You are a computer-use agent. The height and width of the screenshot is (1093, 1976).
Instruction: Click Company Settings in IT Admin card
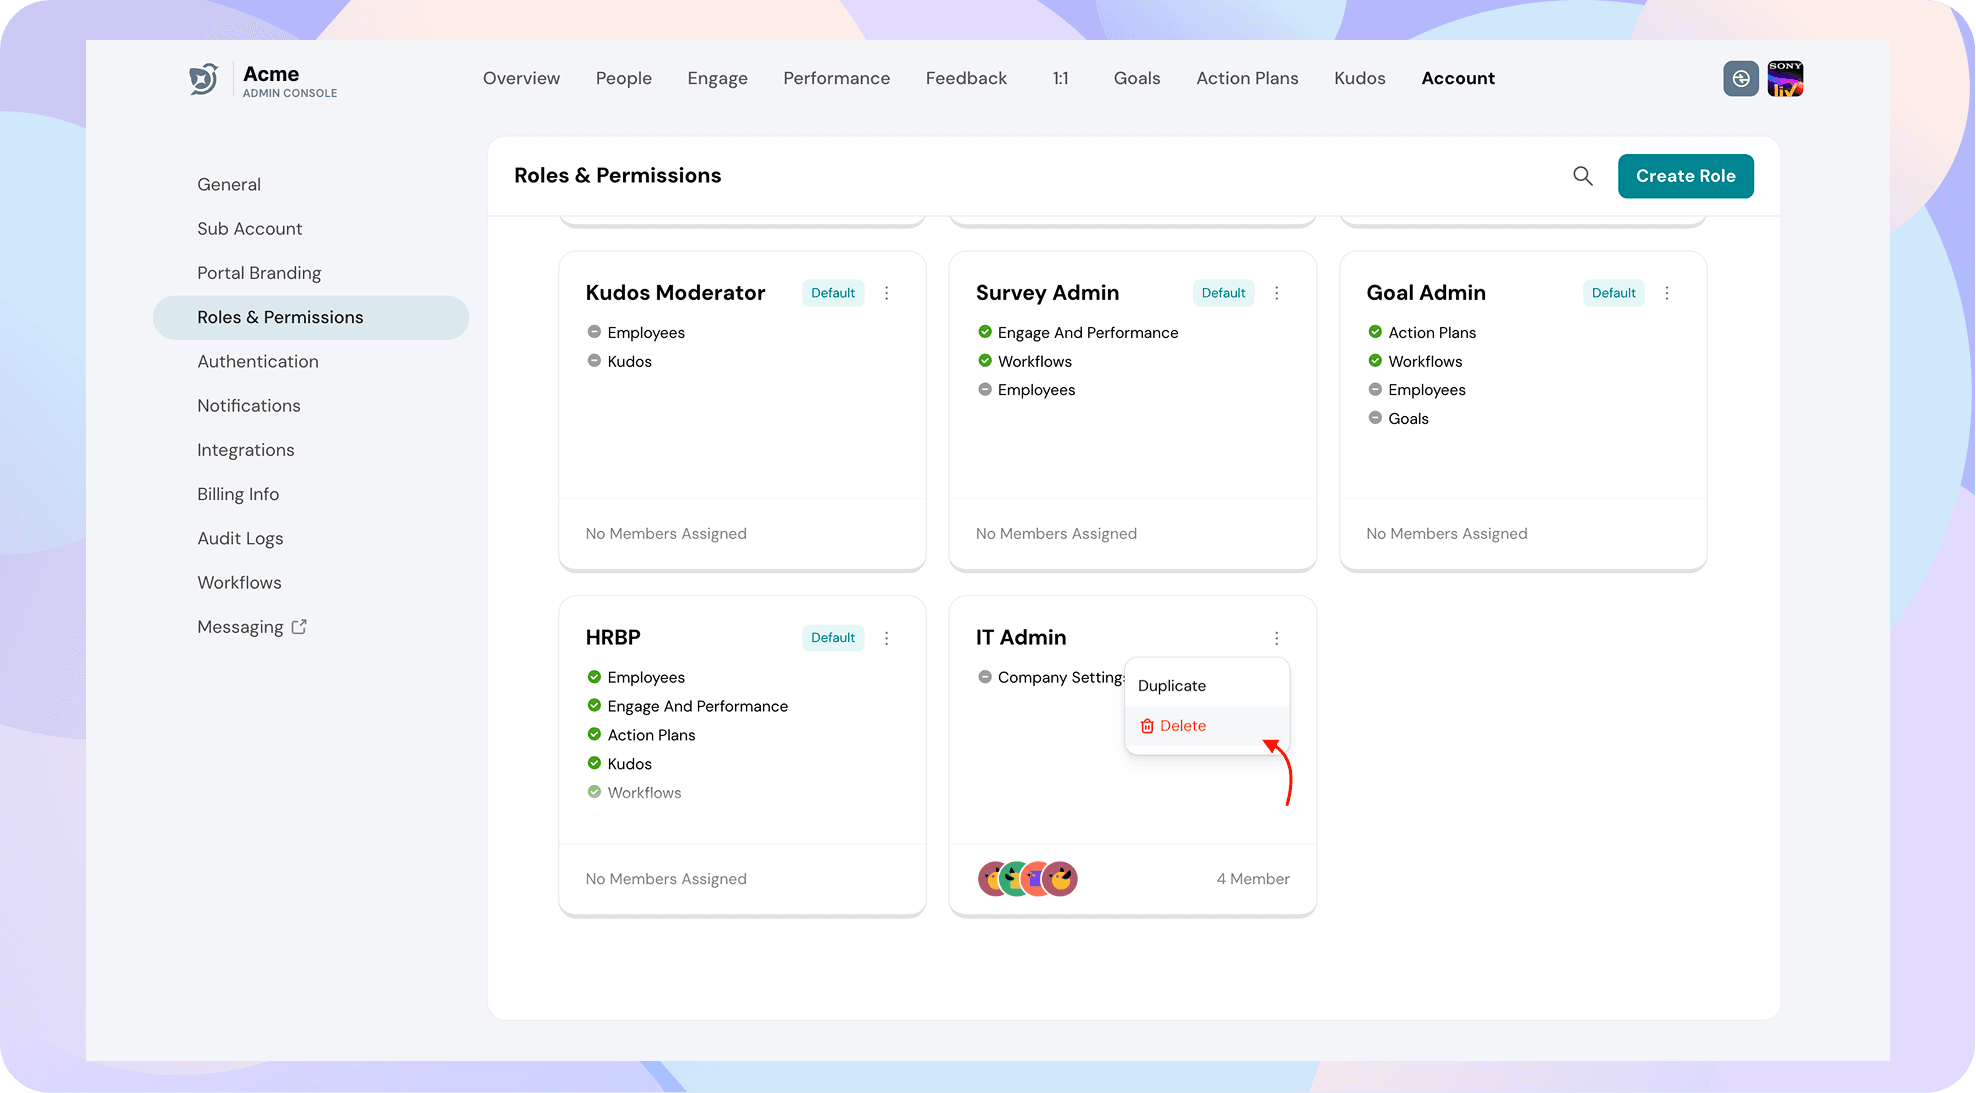(x=1061, y=678)
